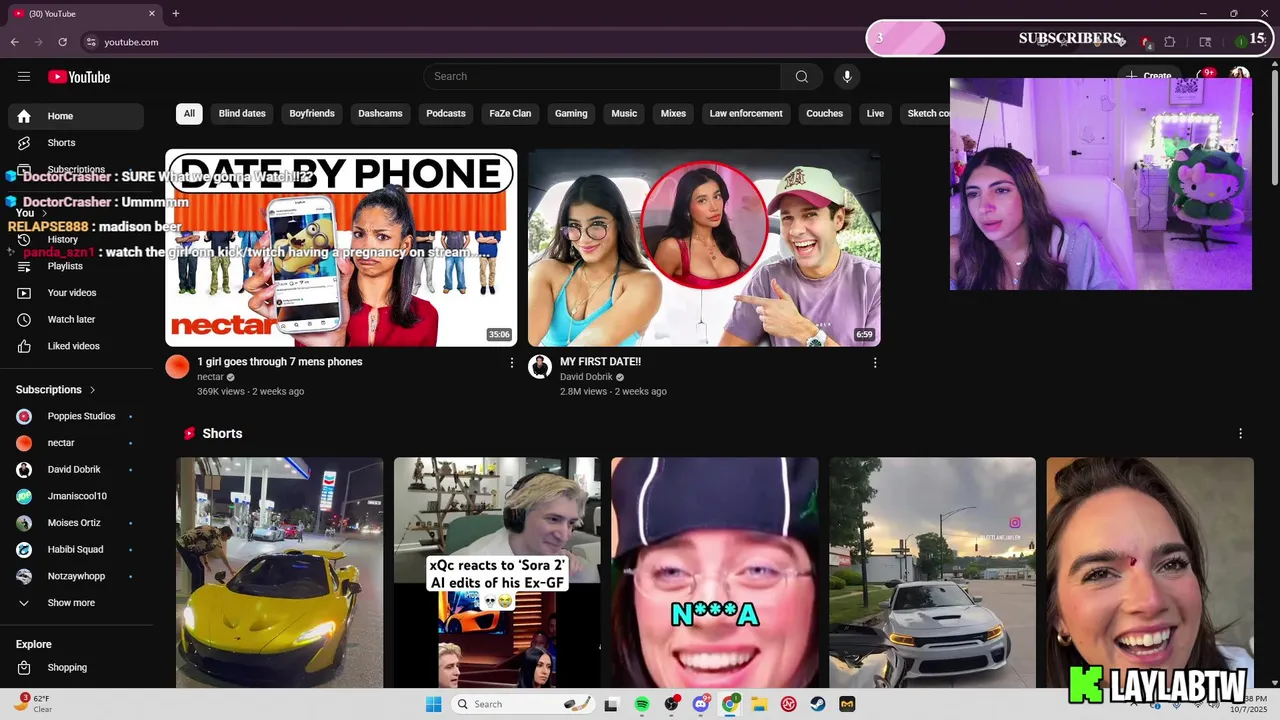Open the yellow McLaren Short thumbnail
1280x720 pixels.
(280, 573)
